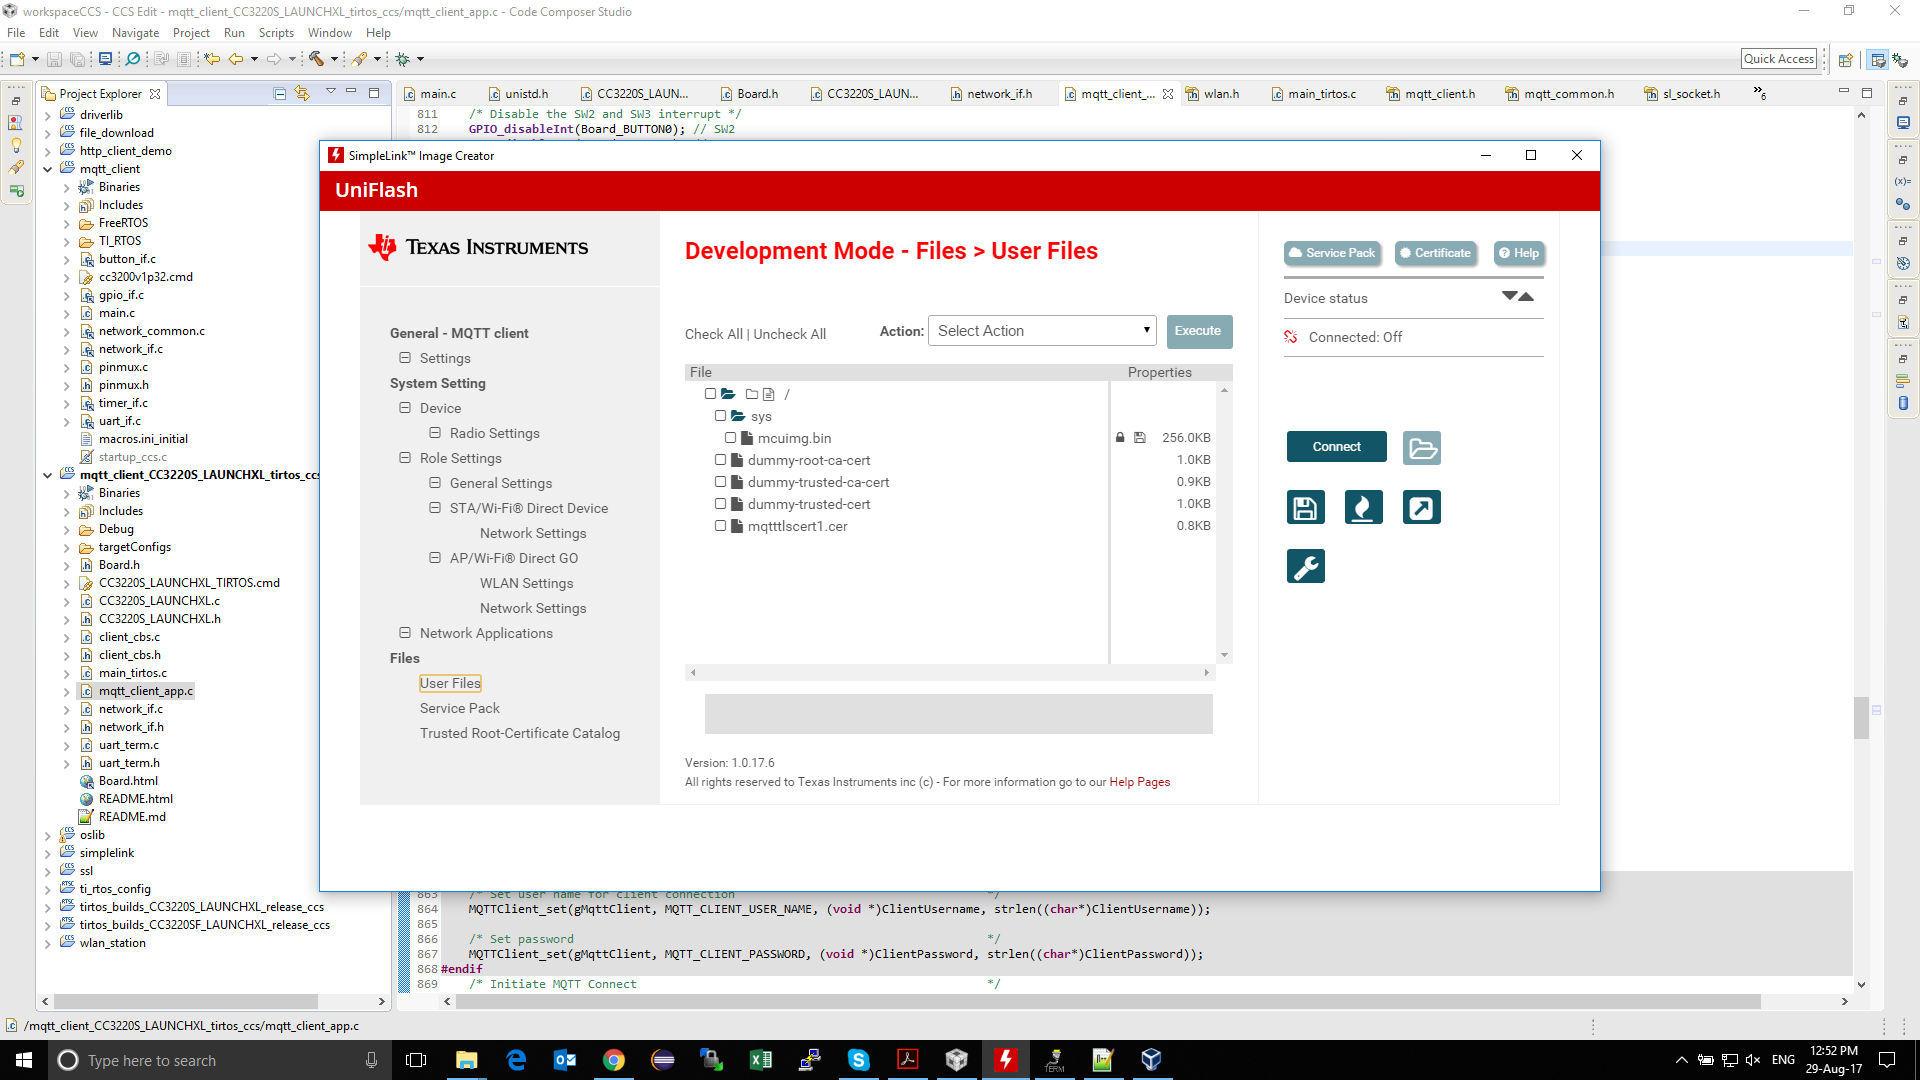1920x1080 pixels.
Task: Switch to the wlan.h editor tab
Action: point(1220,93)
